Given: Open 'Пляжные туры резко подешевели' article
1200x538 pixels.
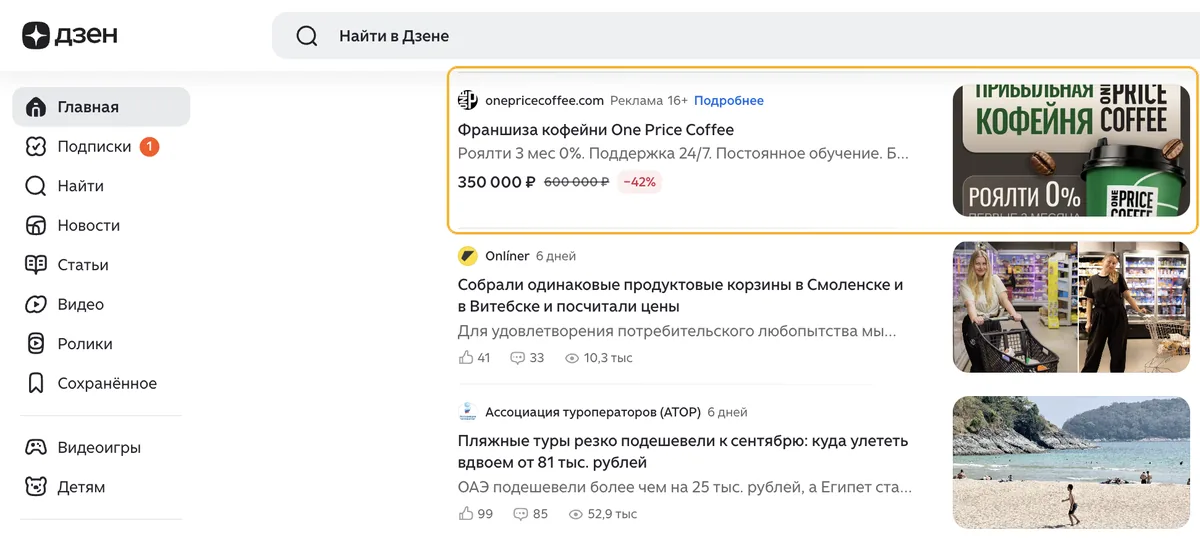Looking at the screenshot, I should pyautogui.click(x=683, y=452).
